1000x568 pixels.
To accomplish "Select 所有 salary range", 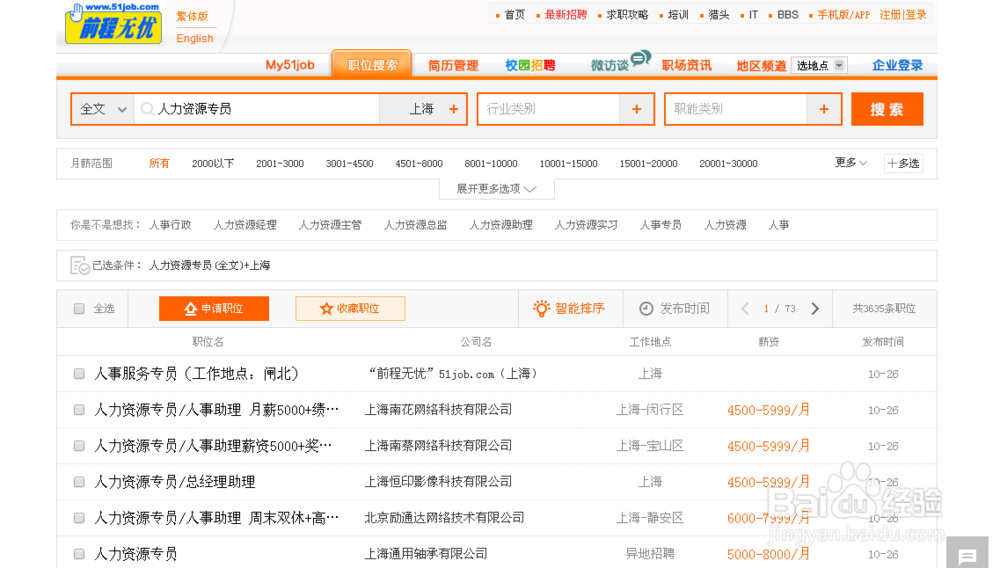I will pos(159,163).
